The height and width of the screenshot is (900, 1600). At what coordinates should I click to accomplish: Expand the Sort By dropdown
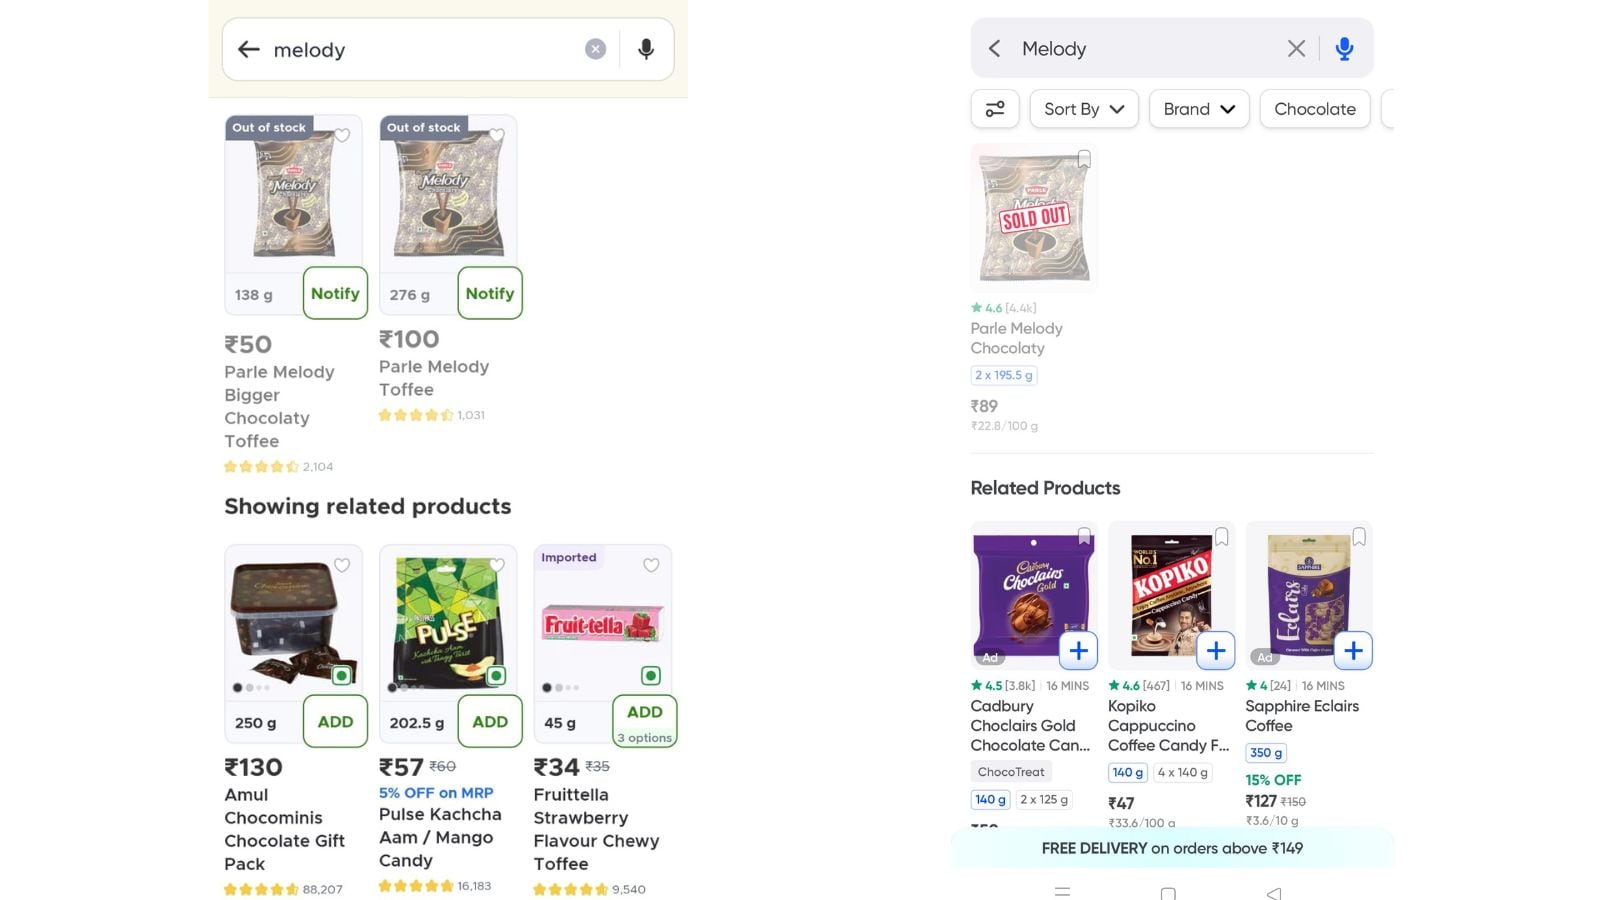pyautogui.click(x=1084, y=109)
